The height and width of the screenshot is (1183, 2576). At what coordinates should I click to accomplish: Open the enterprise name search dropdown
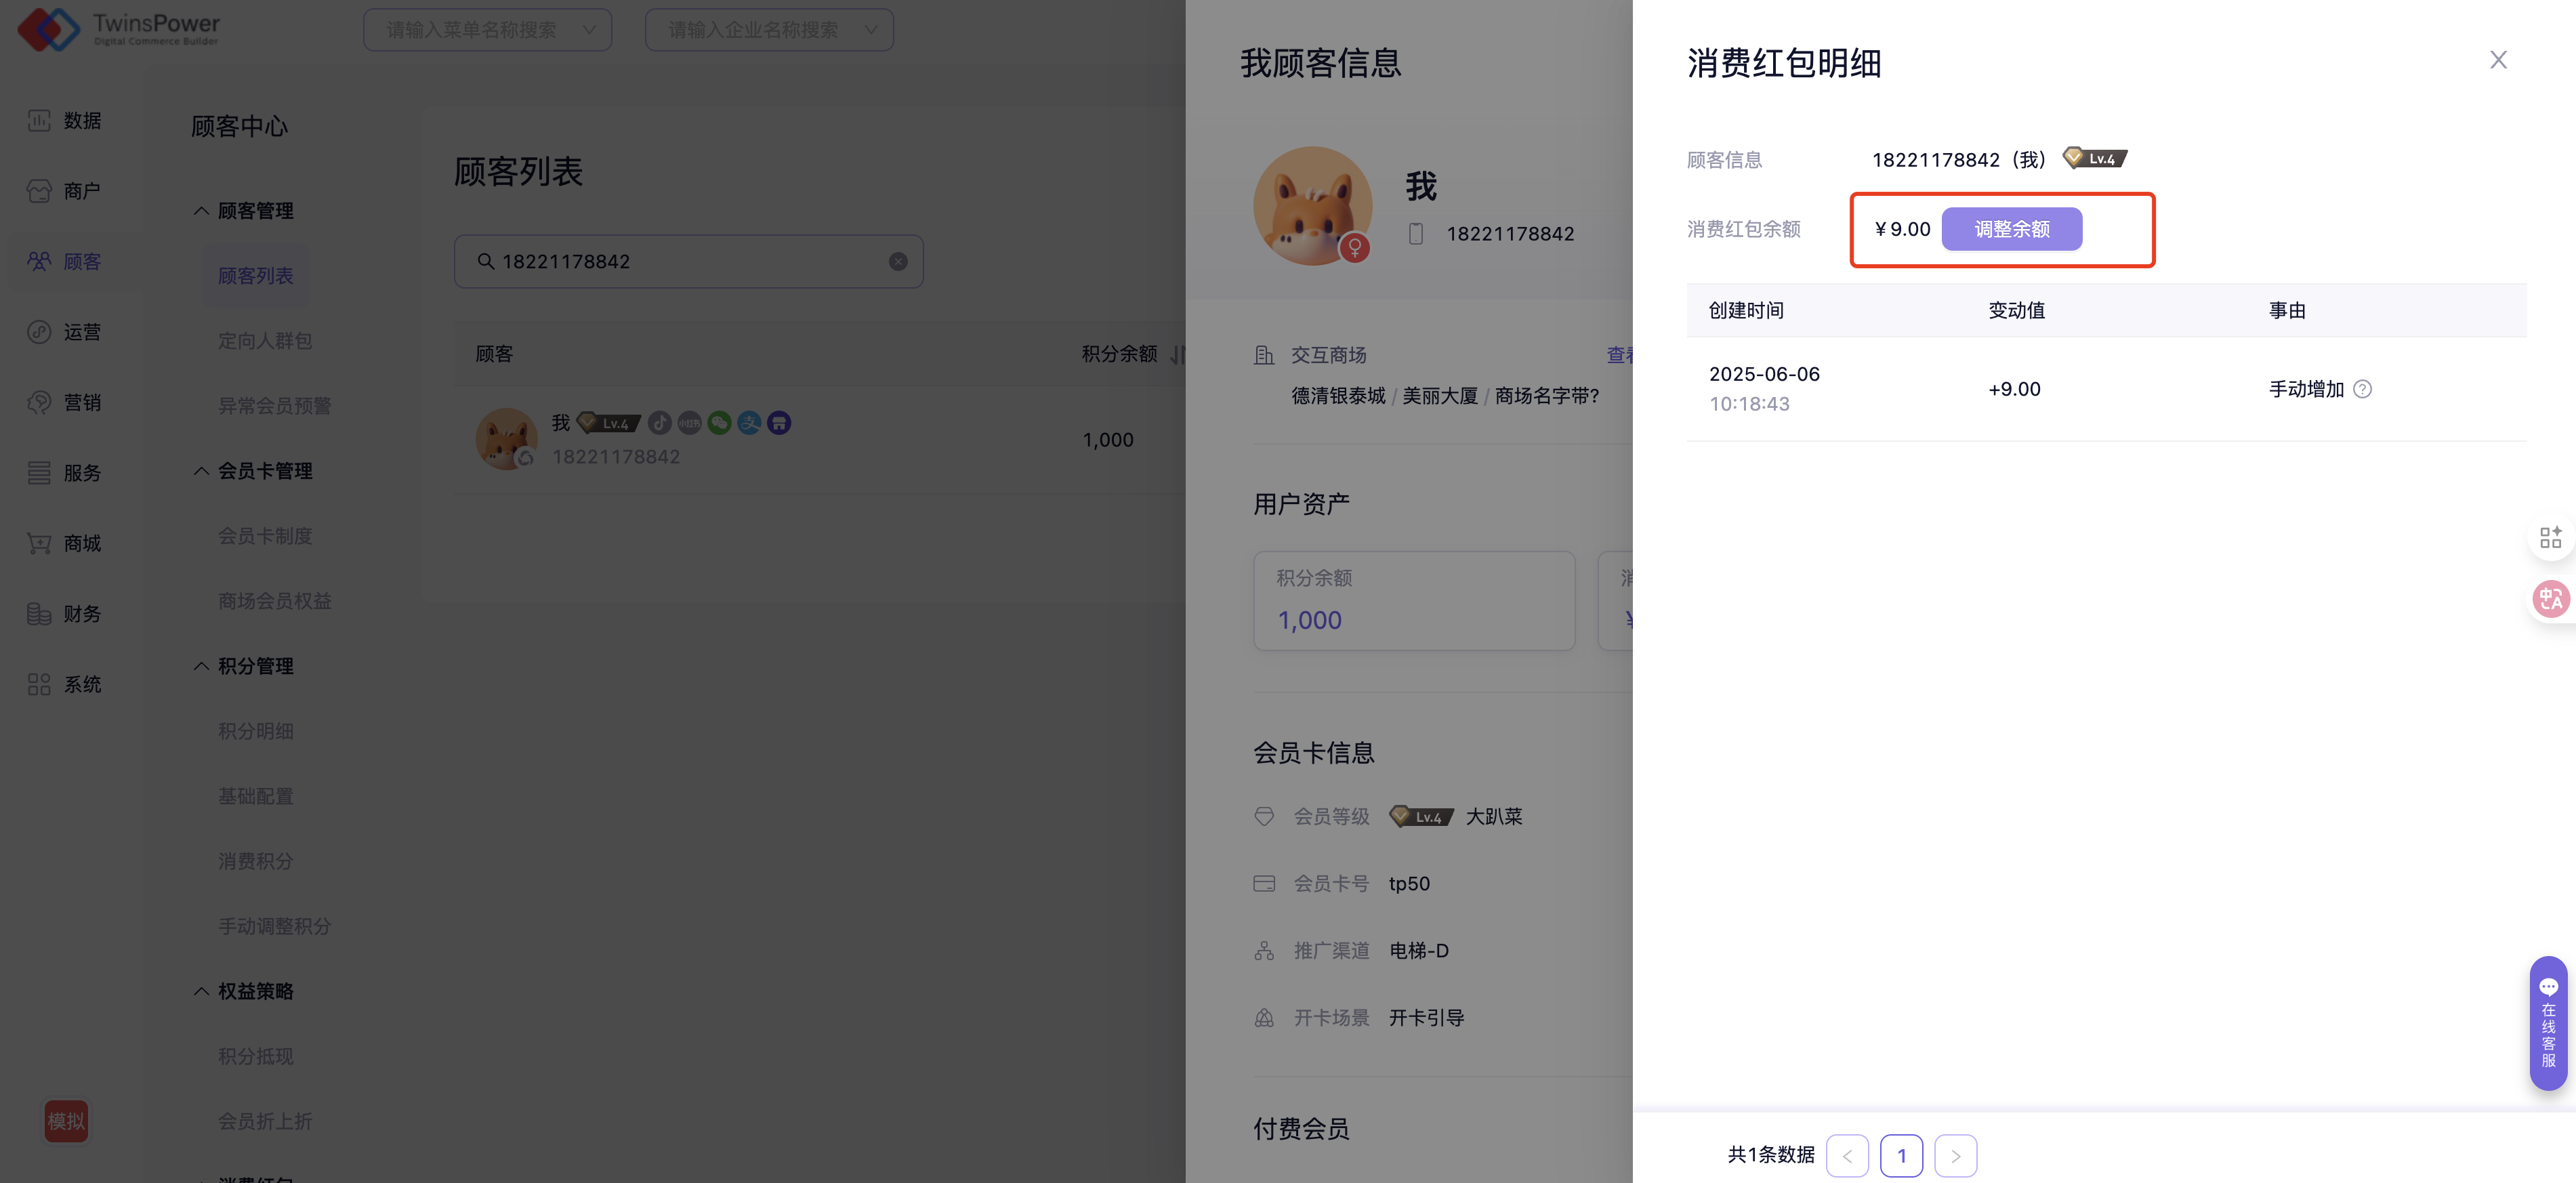click(x=769, y=30)
